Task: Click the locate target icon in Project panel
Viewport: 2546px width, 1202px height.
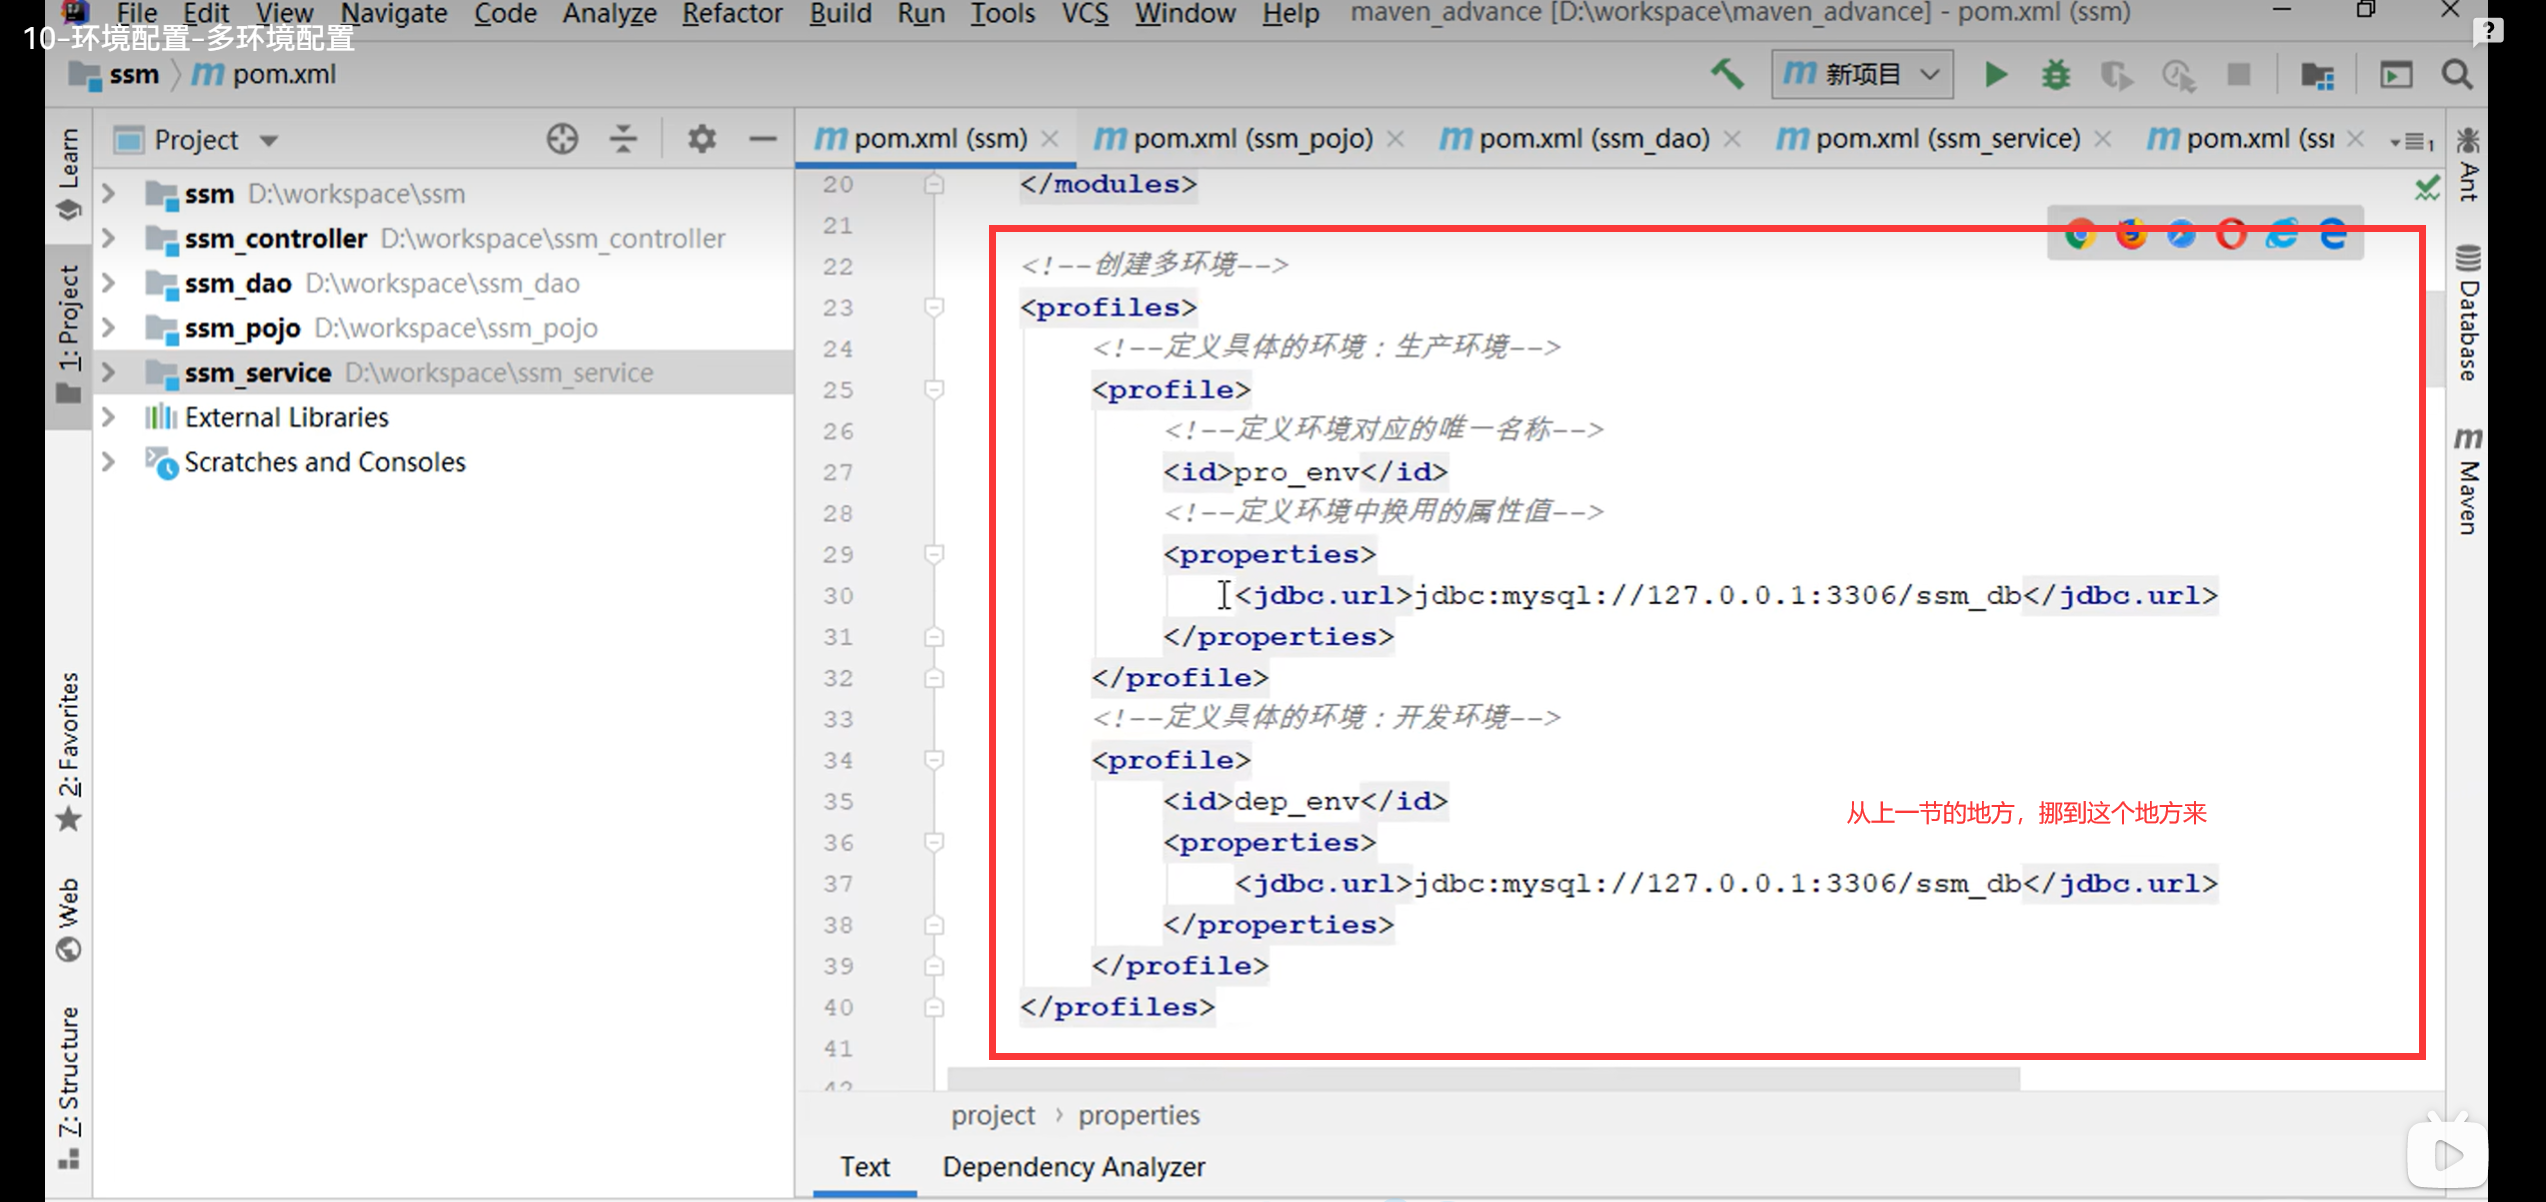Action: click(x=562, y=139)
